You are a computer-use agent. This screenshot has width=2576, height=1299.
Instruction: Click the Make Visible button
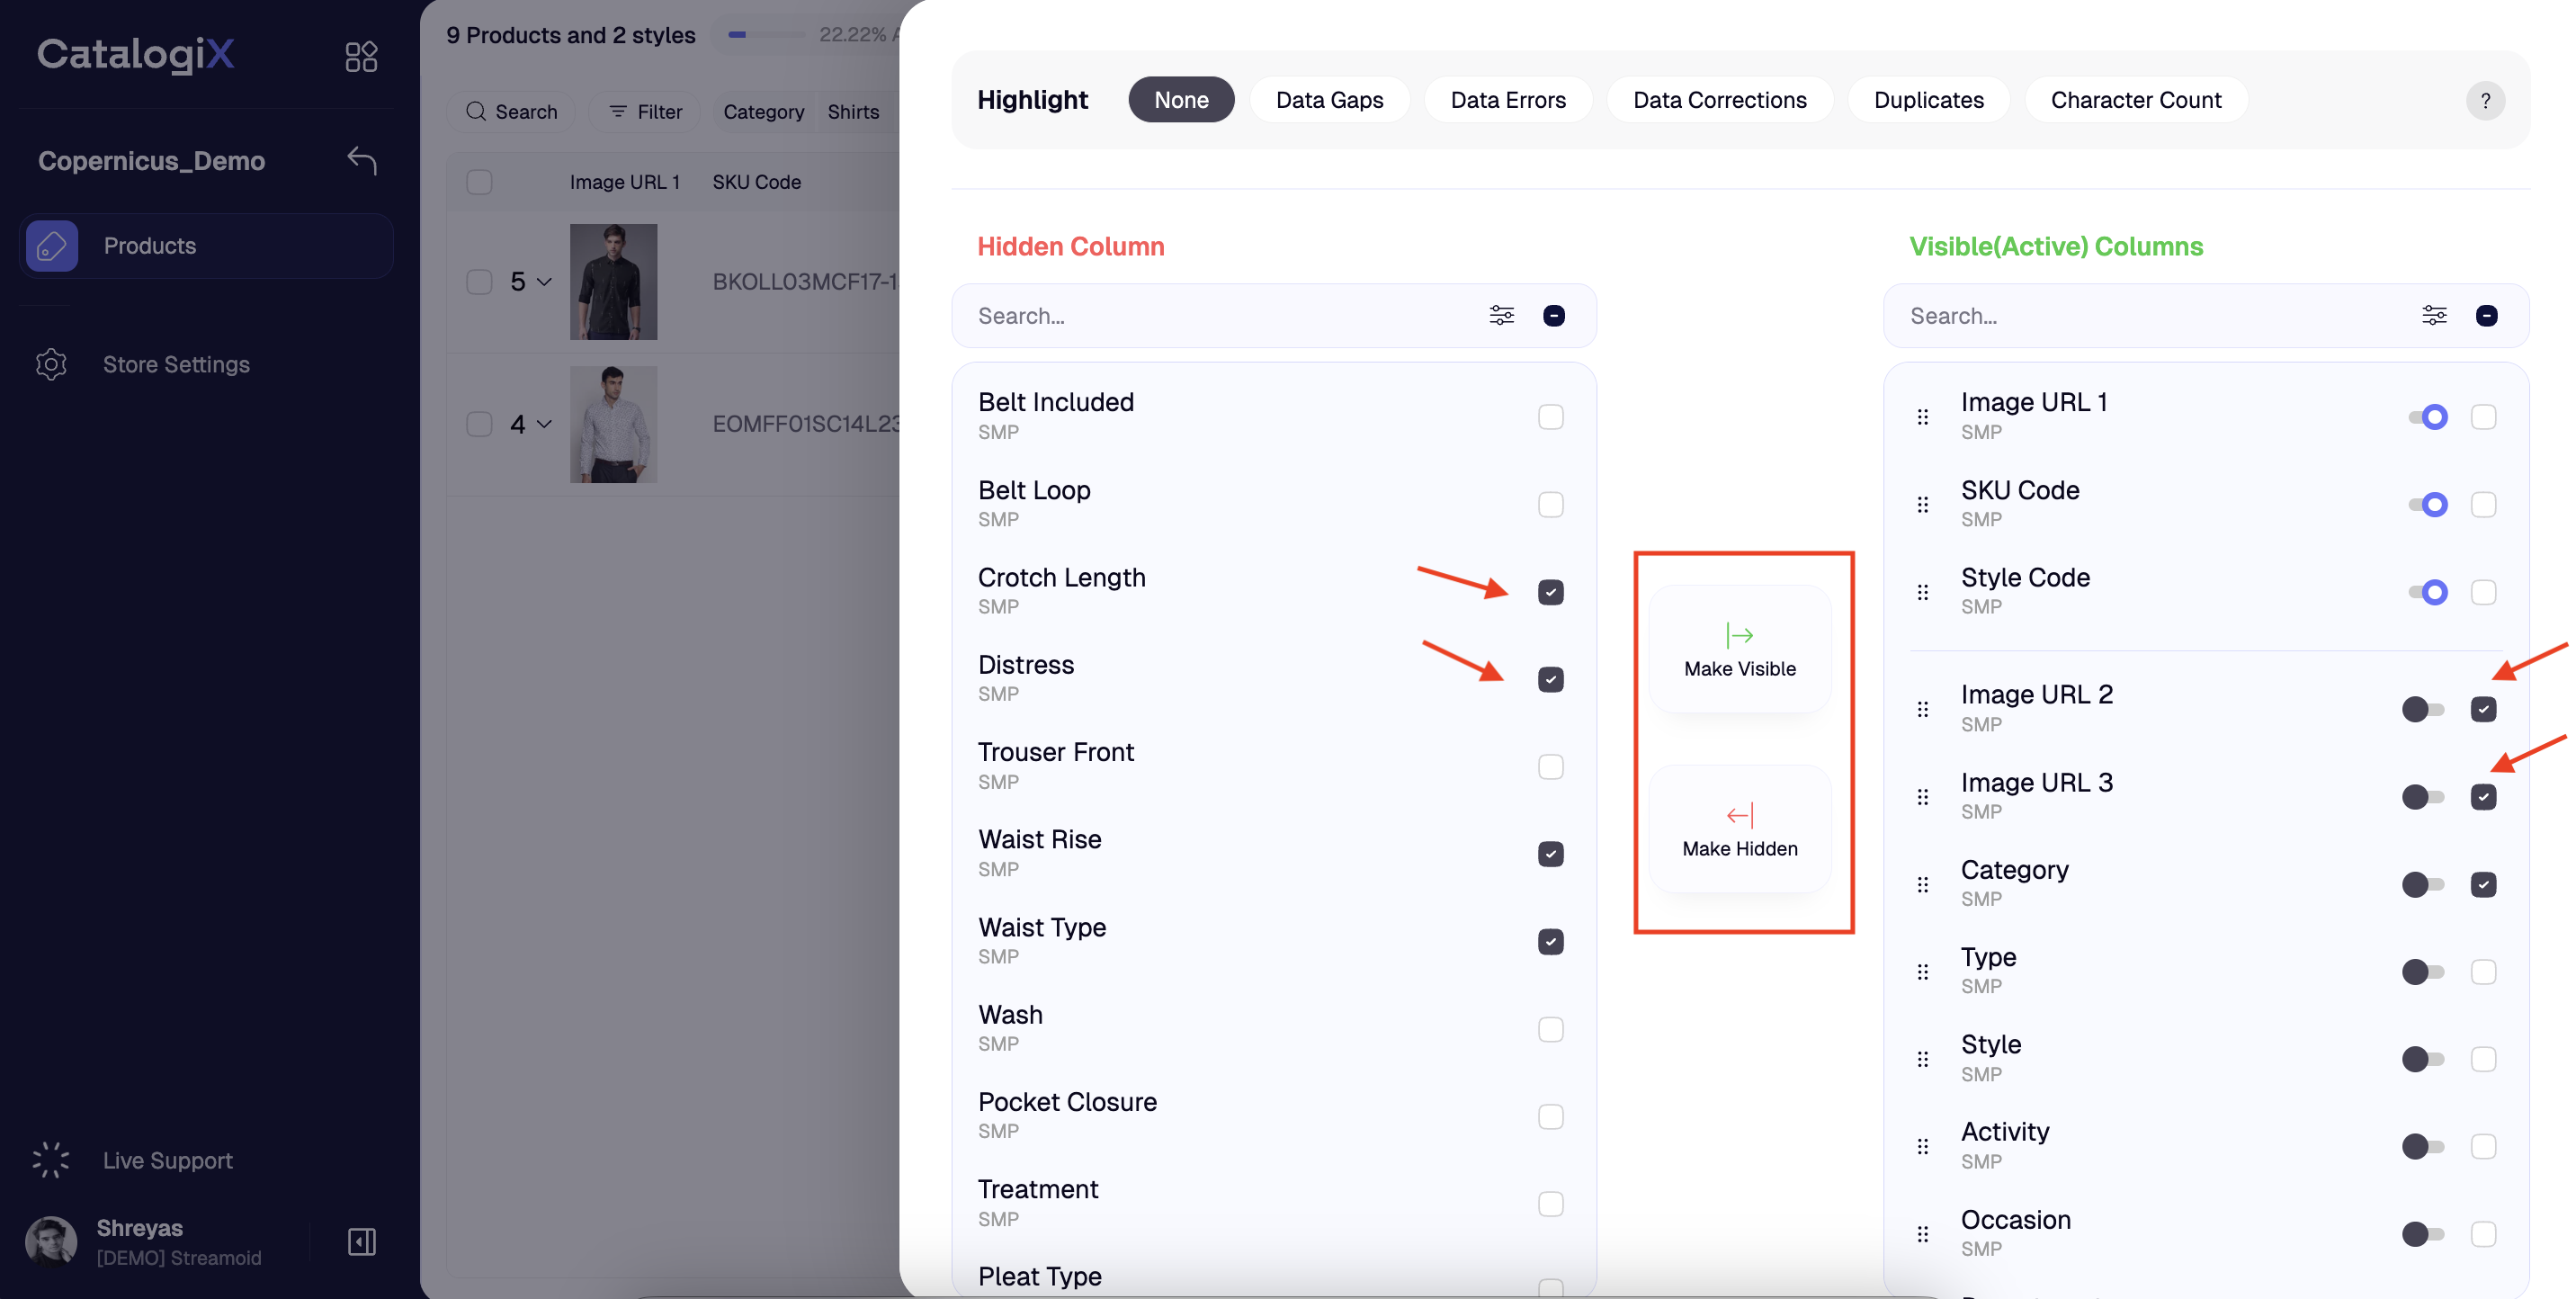pos(1739,650)
